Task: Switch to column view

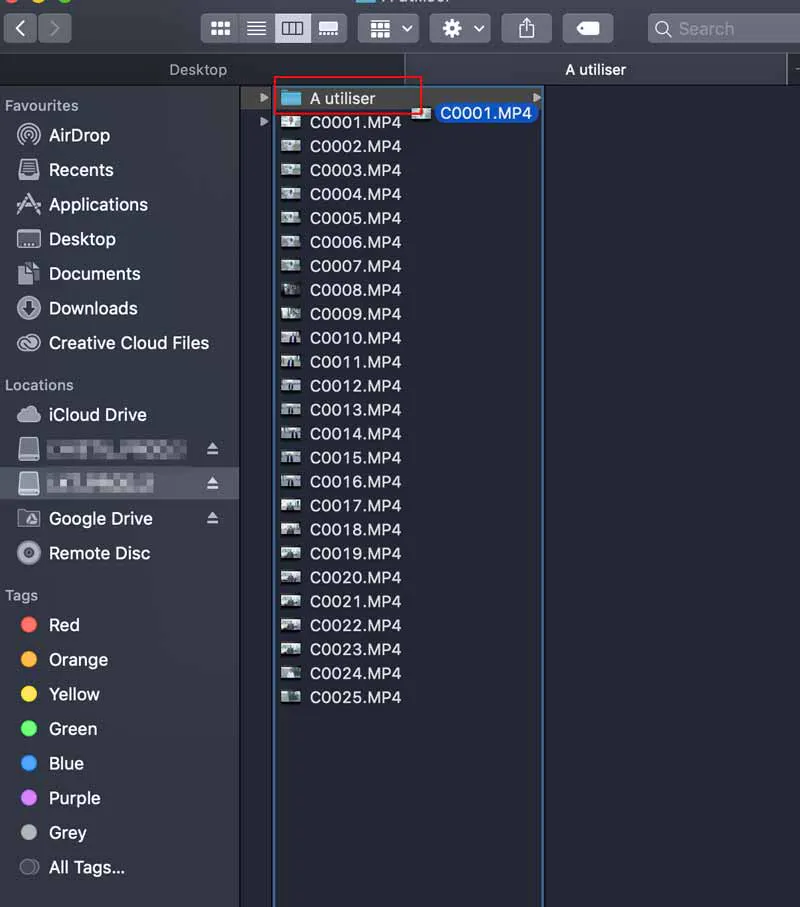Action: click(x=292, y=28)
